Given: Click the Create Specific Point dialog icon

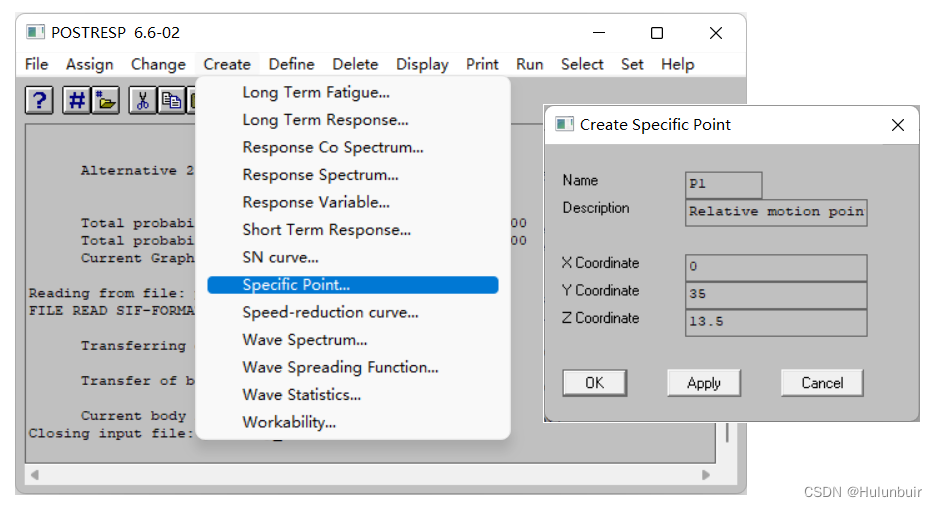Looking at the screenshot, I should point(564,124).
